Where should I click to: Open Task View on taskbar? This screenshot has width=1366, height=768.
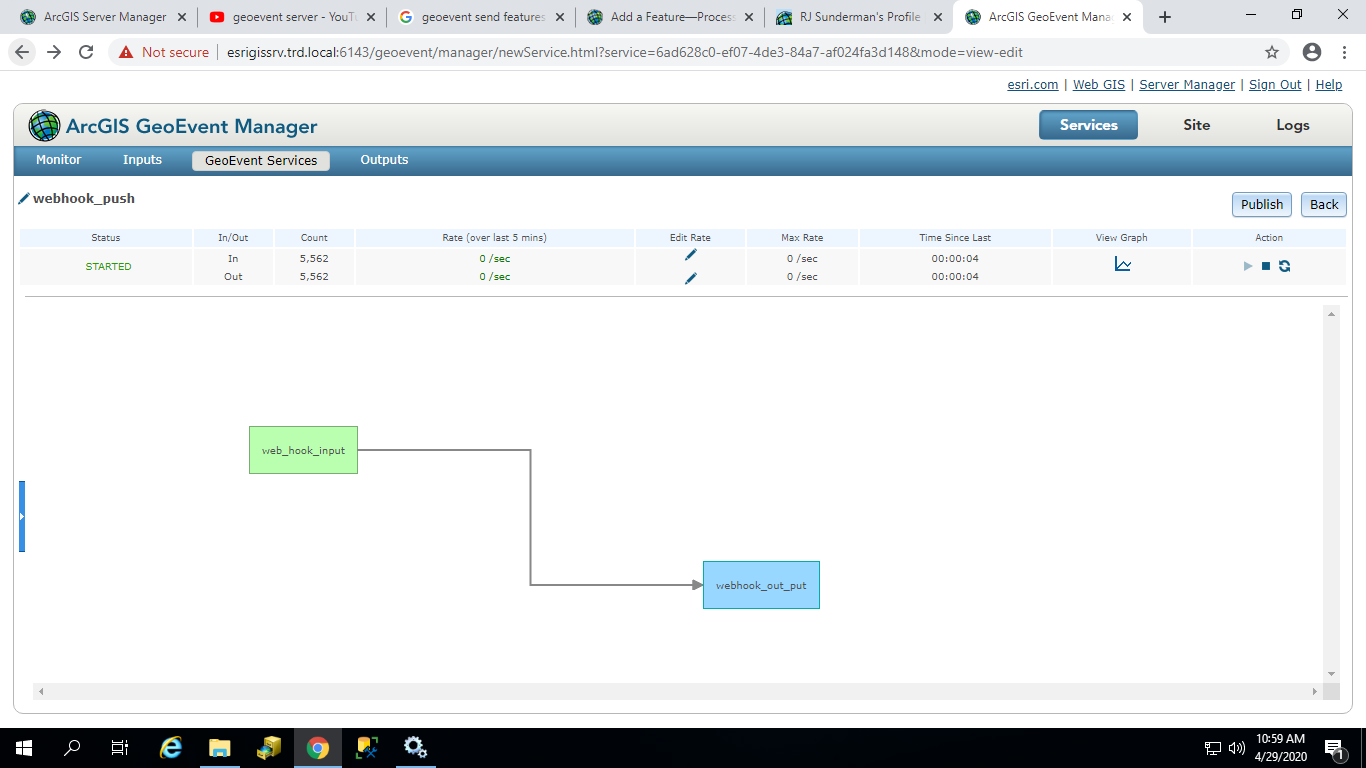[x=120, y=748]
